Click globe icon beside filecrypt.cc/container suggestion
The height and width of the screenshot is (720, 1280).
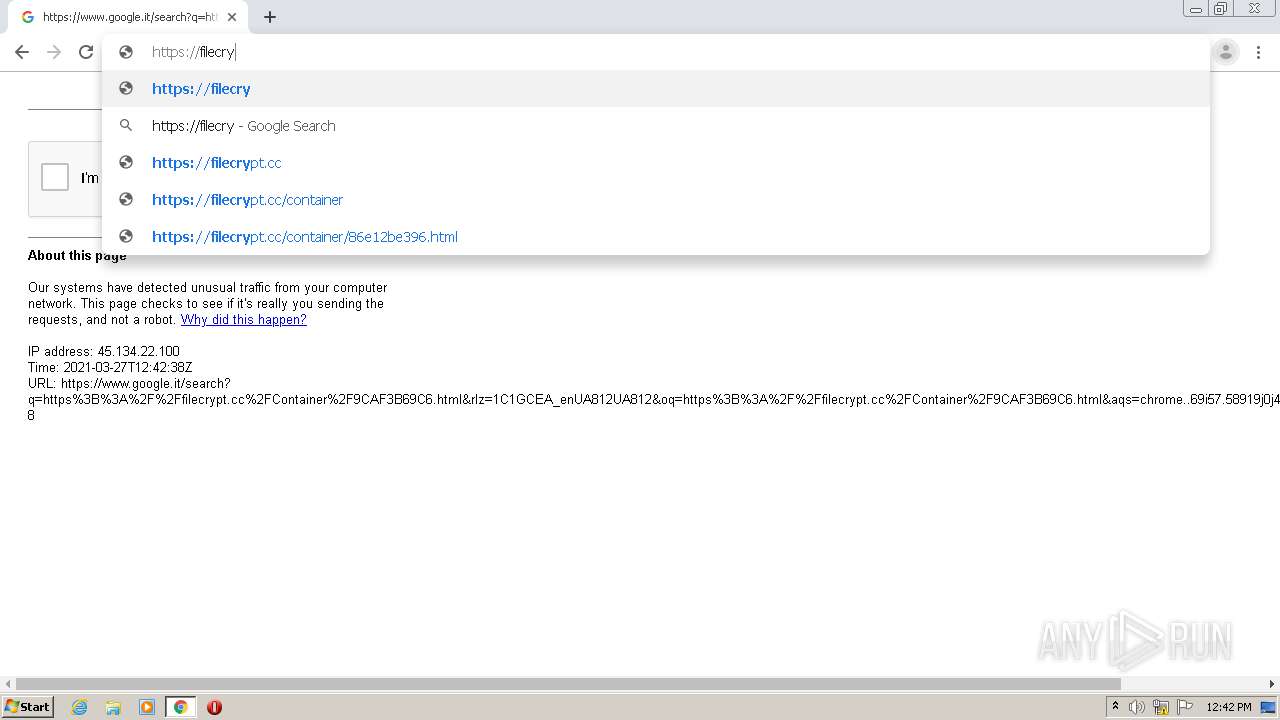[x=126, y=199]
